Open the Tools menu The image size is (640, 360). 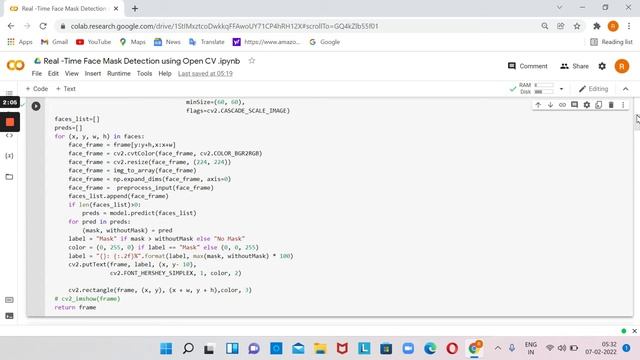144,73
